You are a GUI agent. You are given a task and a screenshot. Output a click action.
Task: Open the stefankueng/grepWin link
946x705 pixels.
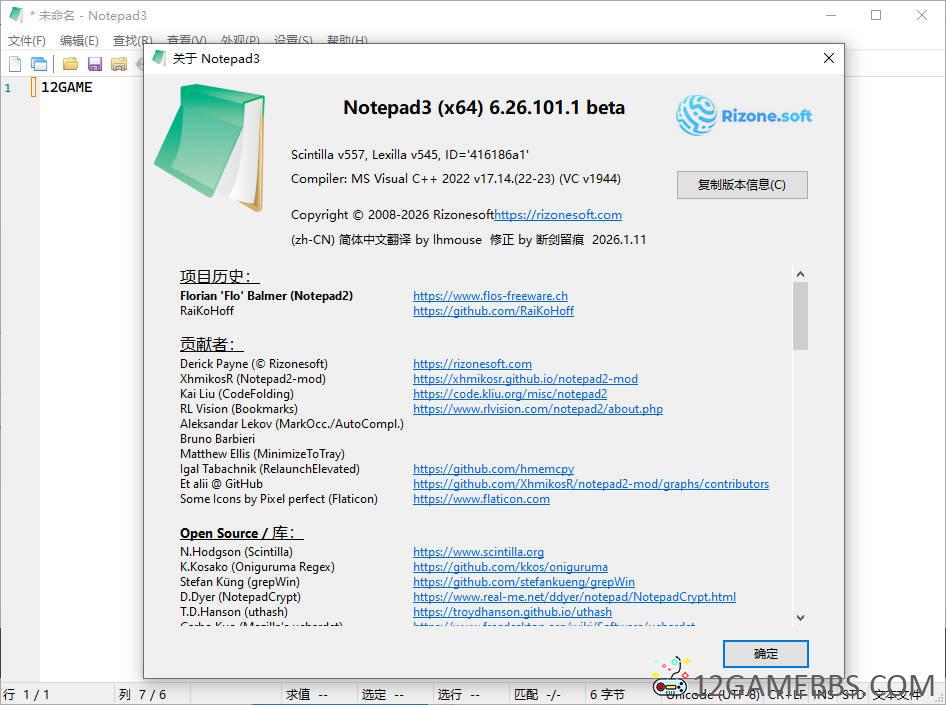pos(524,582)
